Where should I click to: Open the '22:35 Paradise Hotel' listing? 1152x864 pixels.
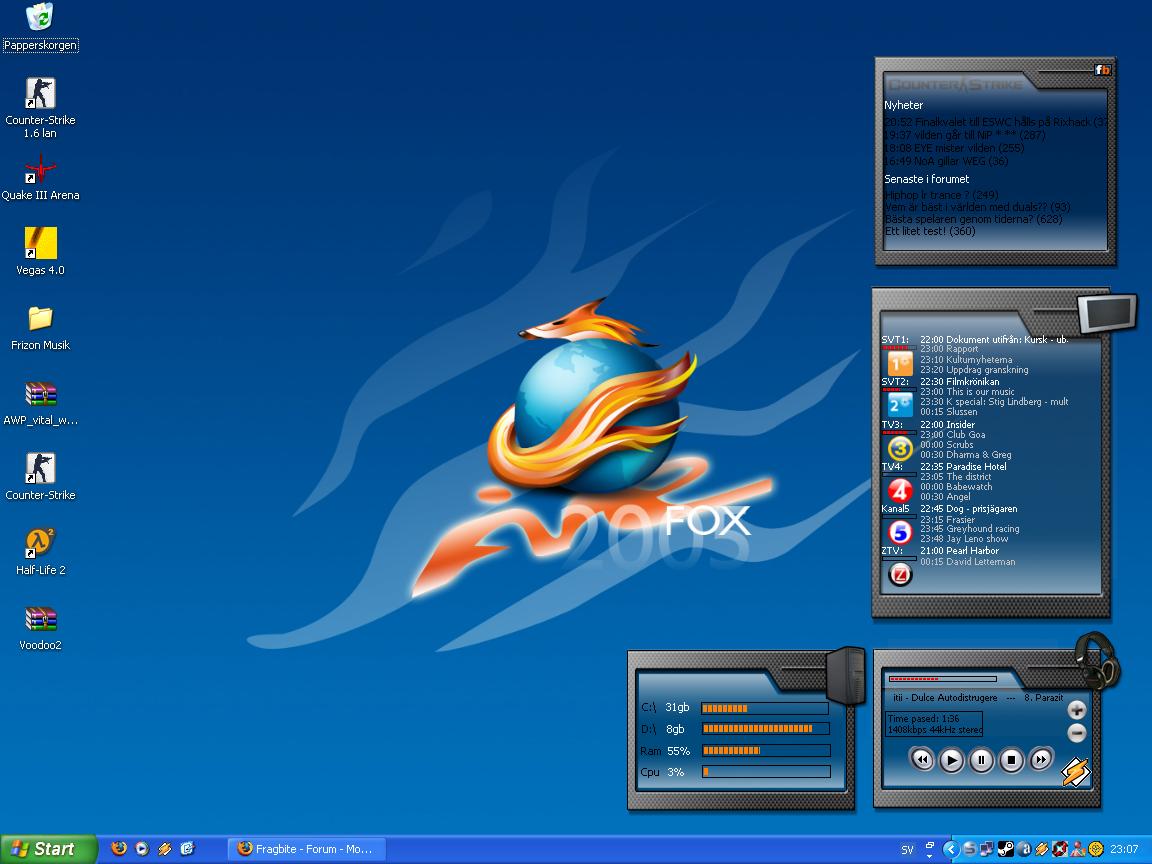963,467
